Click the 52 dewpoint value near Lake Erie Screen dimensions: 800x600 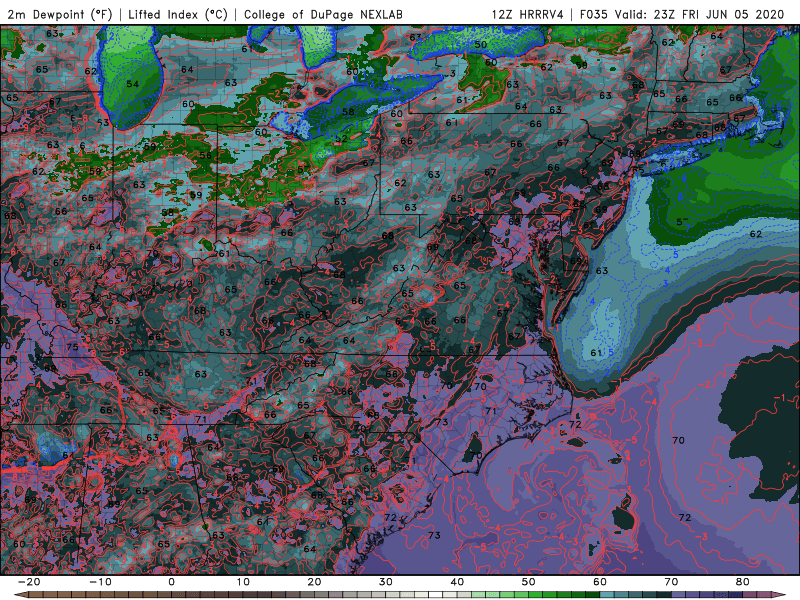[x=341, y=138]
